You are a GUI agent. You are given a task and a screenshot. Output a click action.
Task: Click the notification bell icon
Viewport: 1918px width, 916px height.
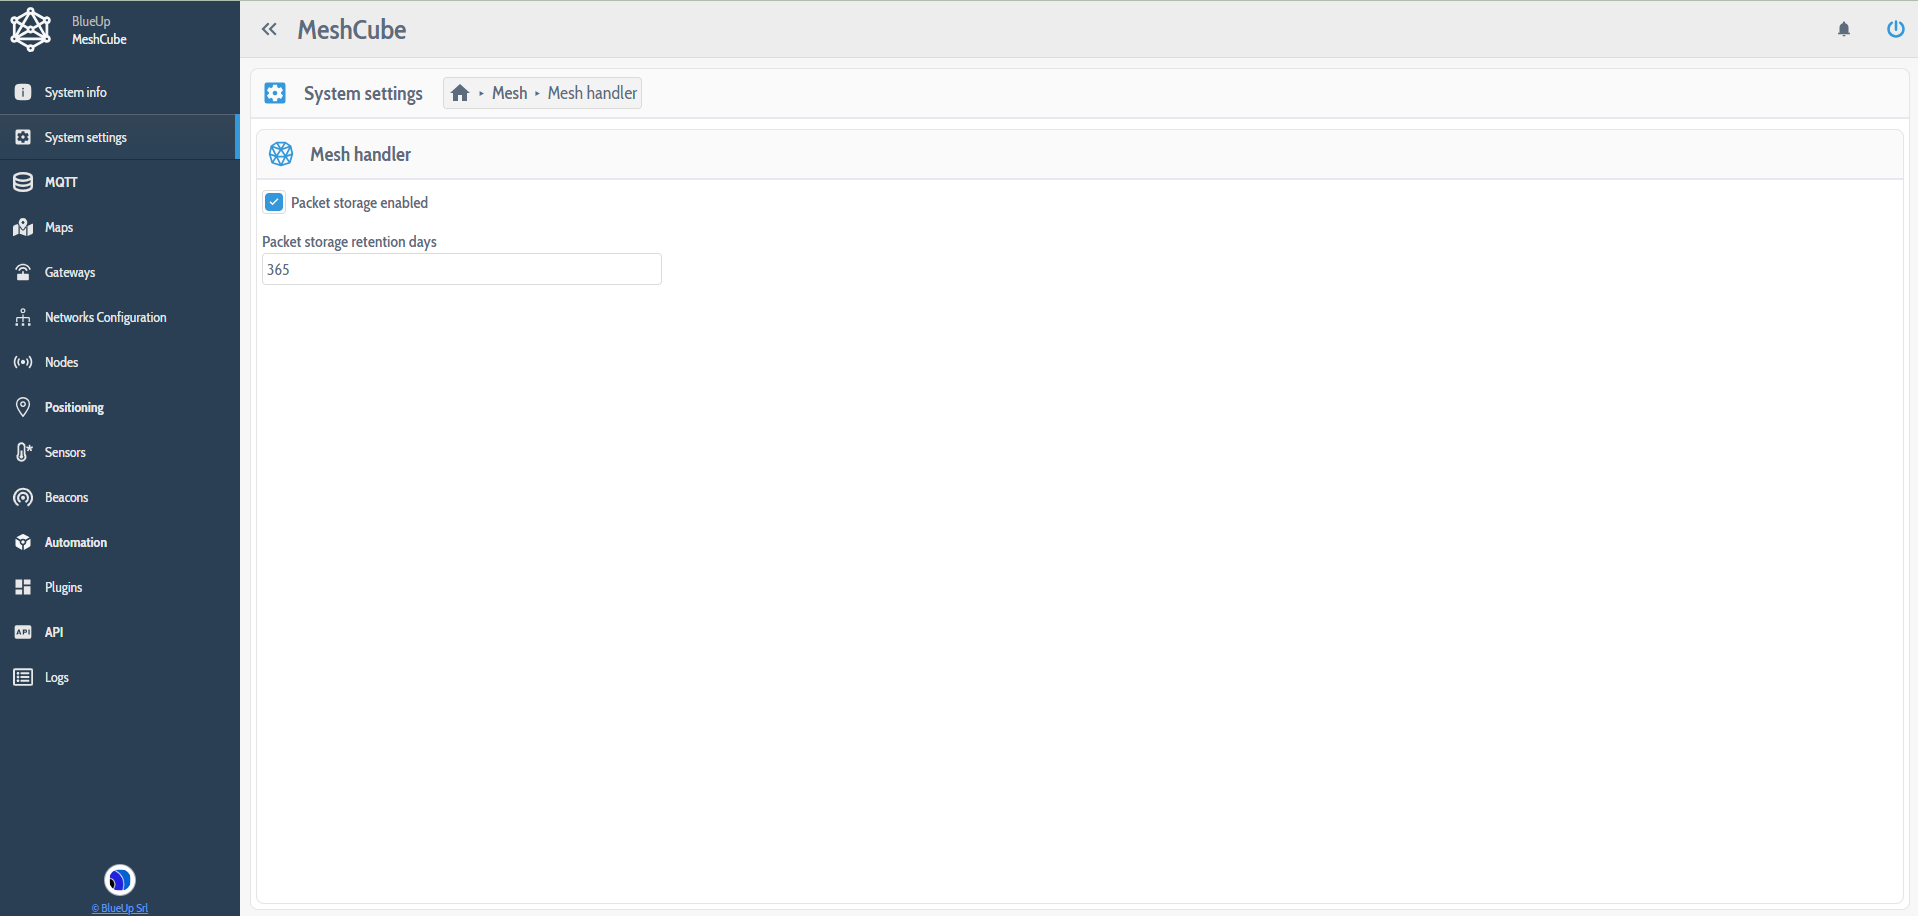[1844, 29]
